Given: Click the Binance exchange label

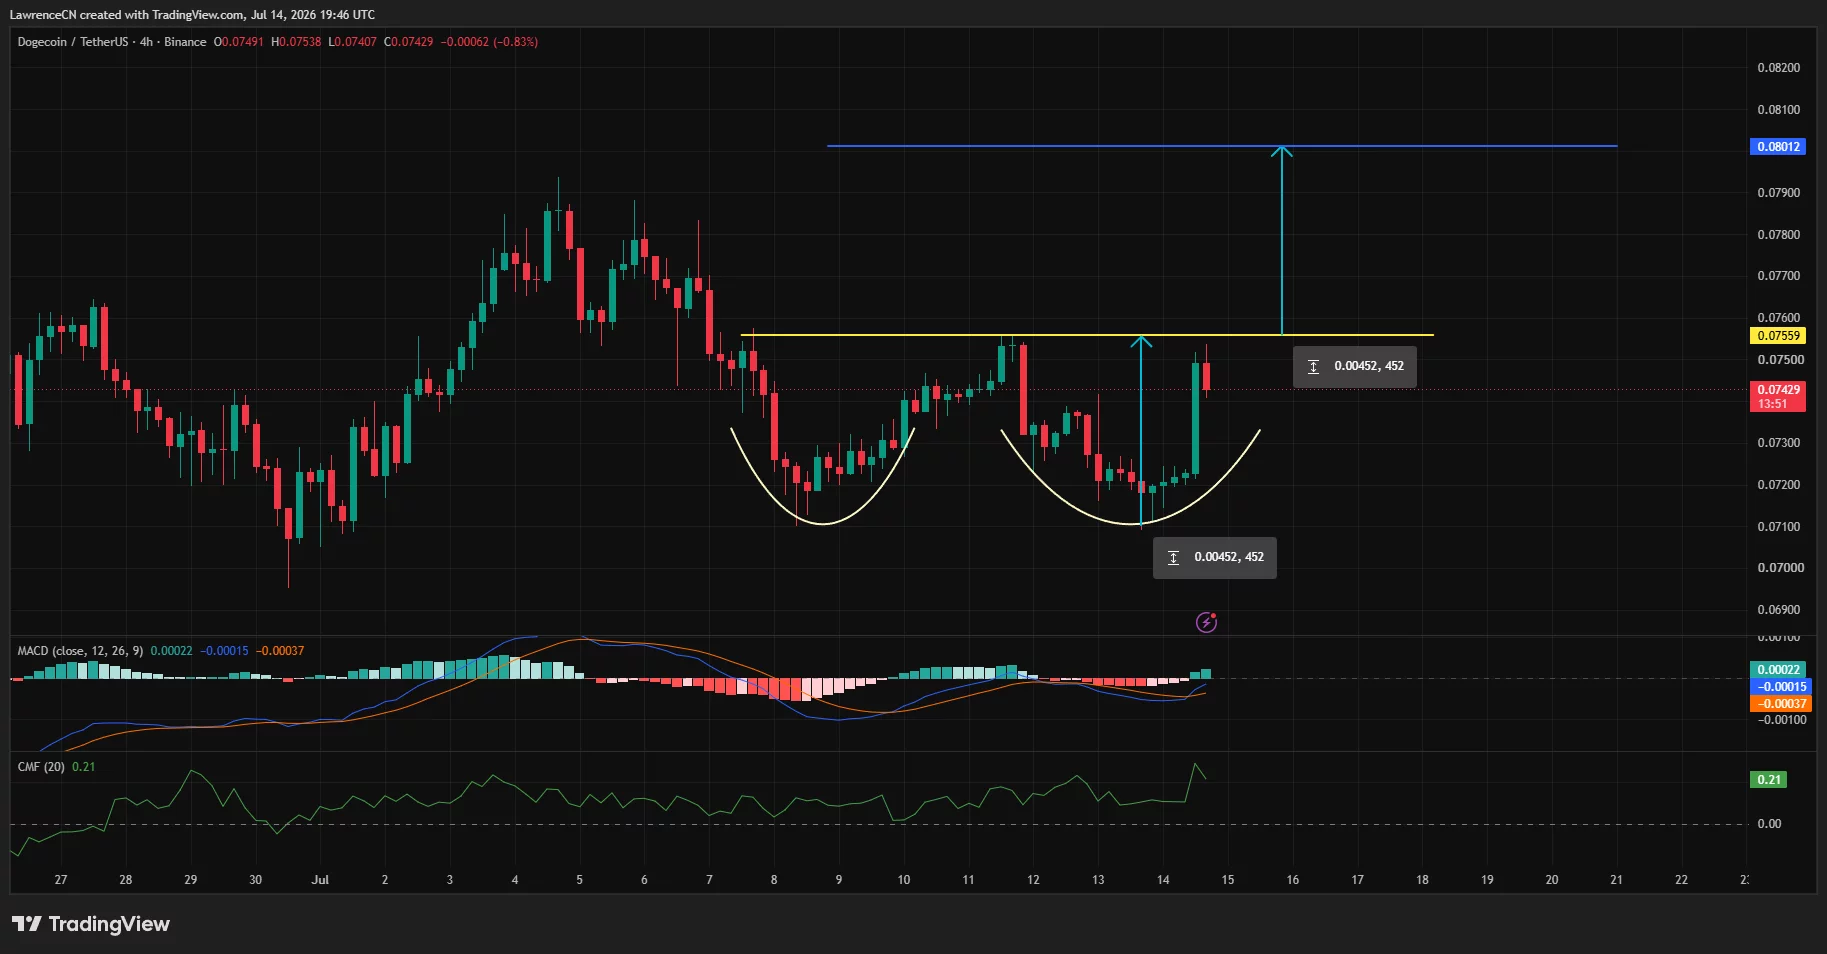Looking at the screenshot, I should point(185,42).
